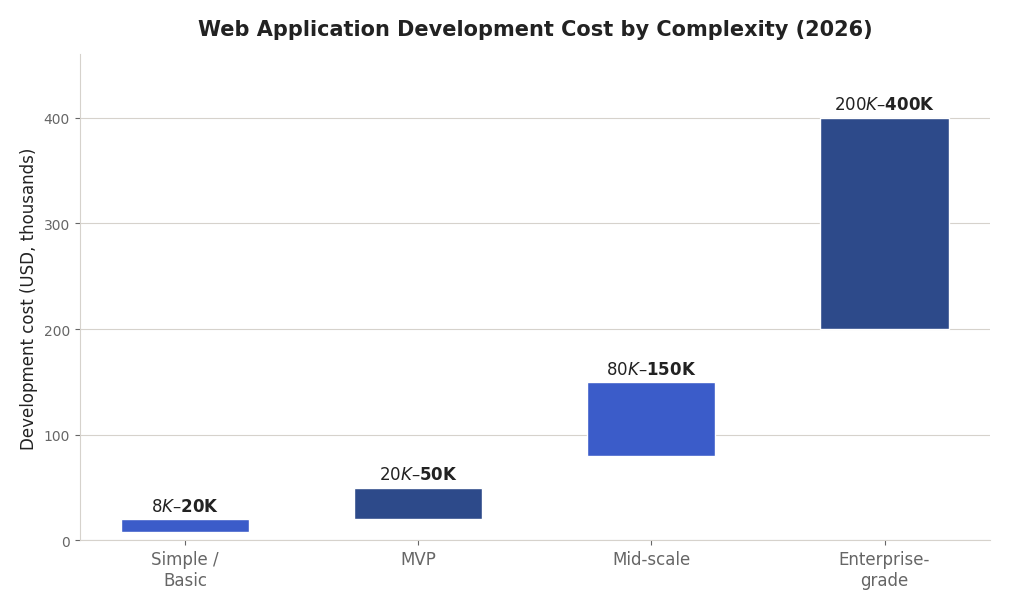Select the Simple / Basic bar
This screenshot has width=1010, height=609.
[x=186, y=526]
